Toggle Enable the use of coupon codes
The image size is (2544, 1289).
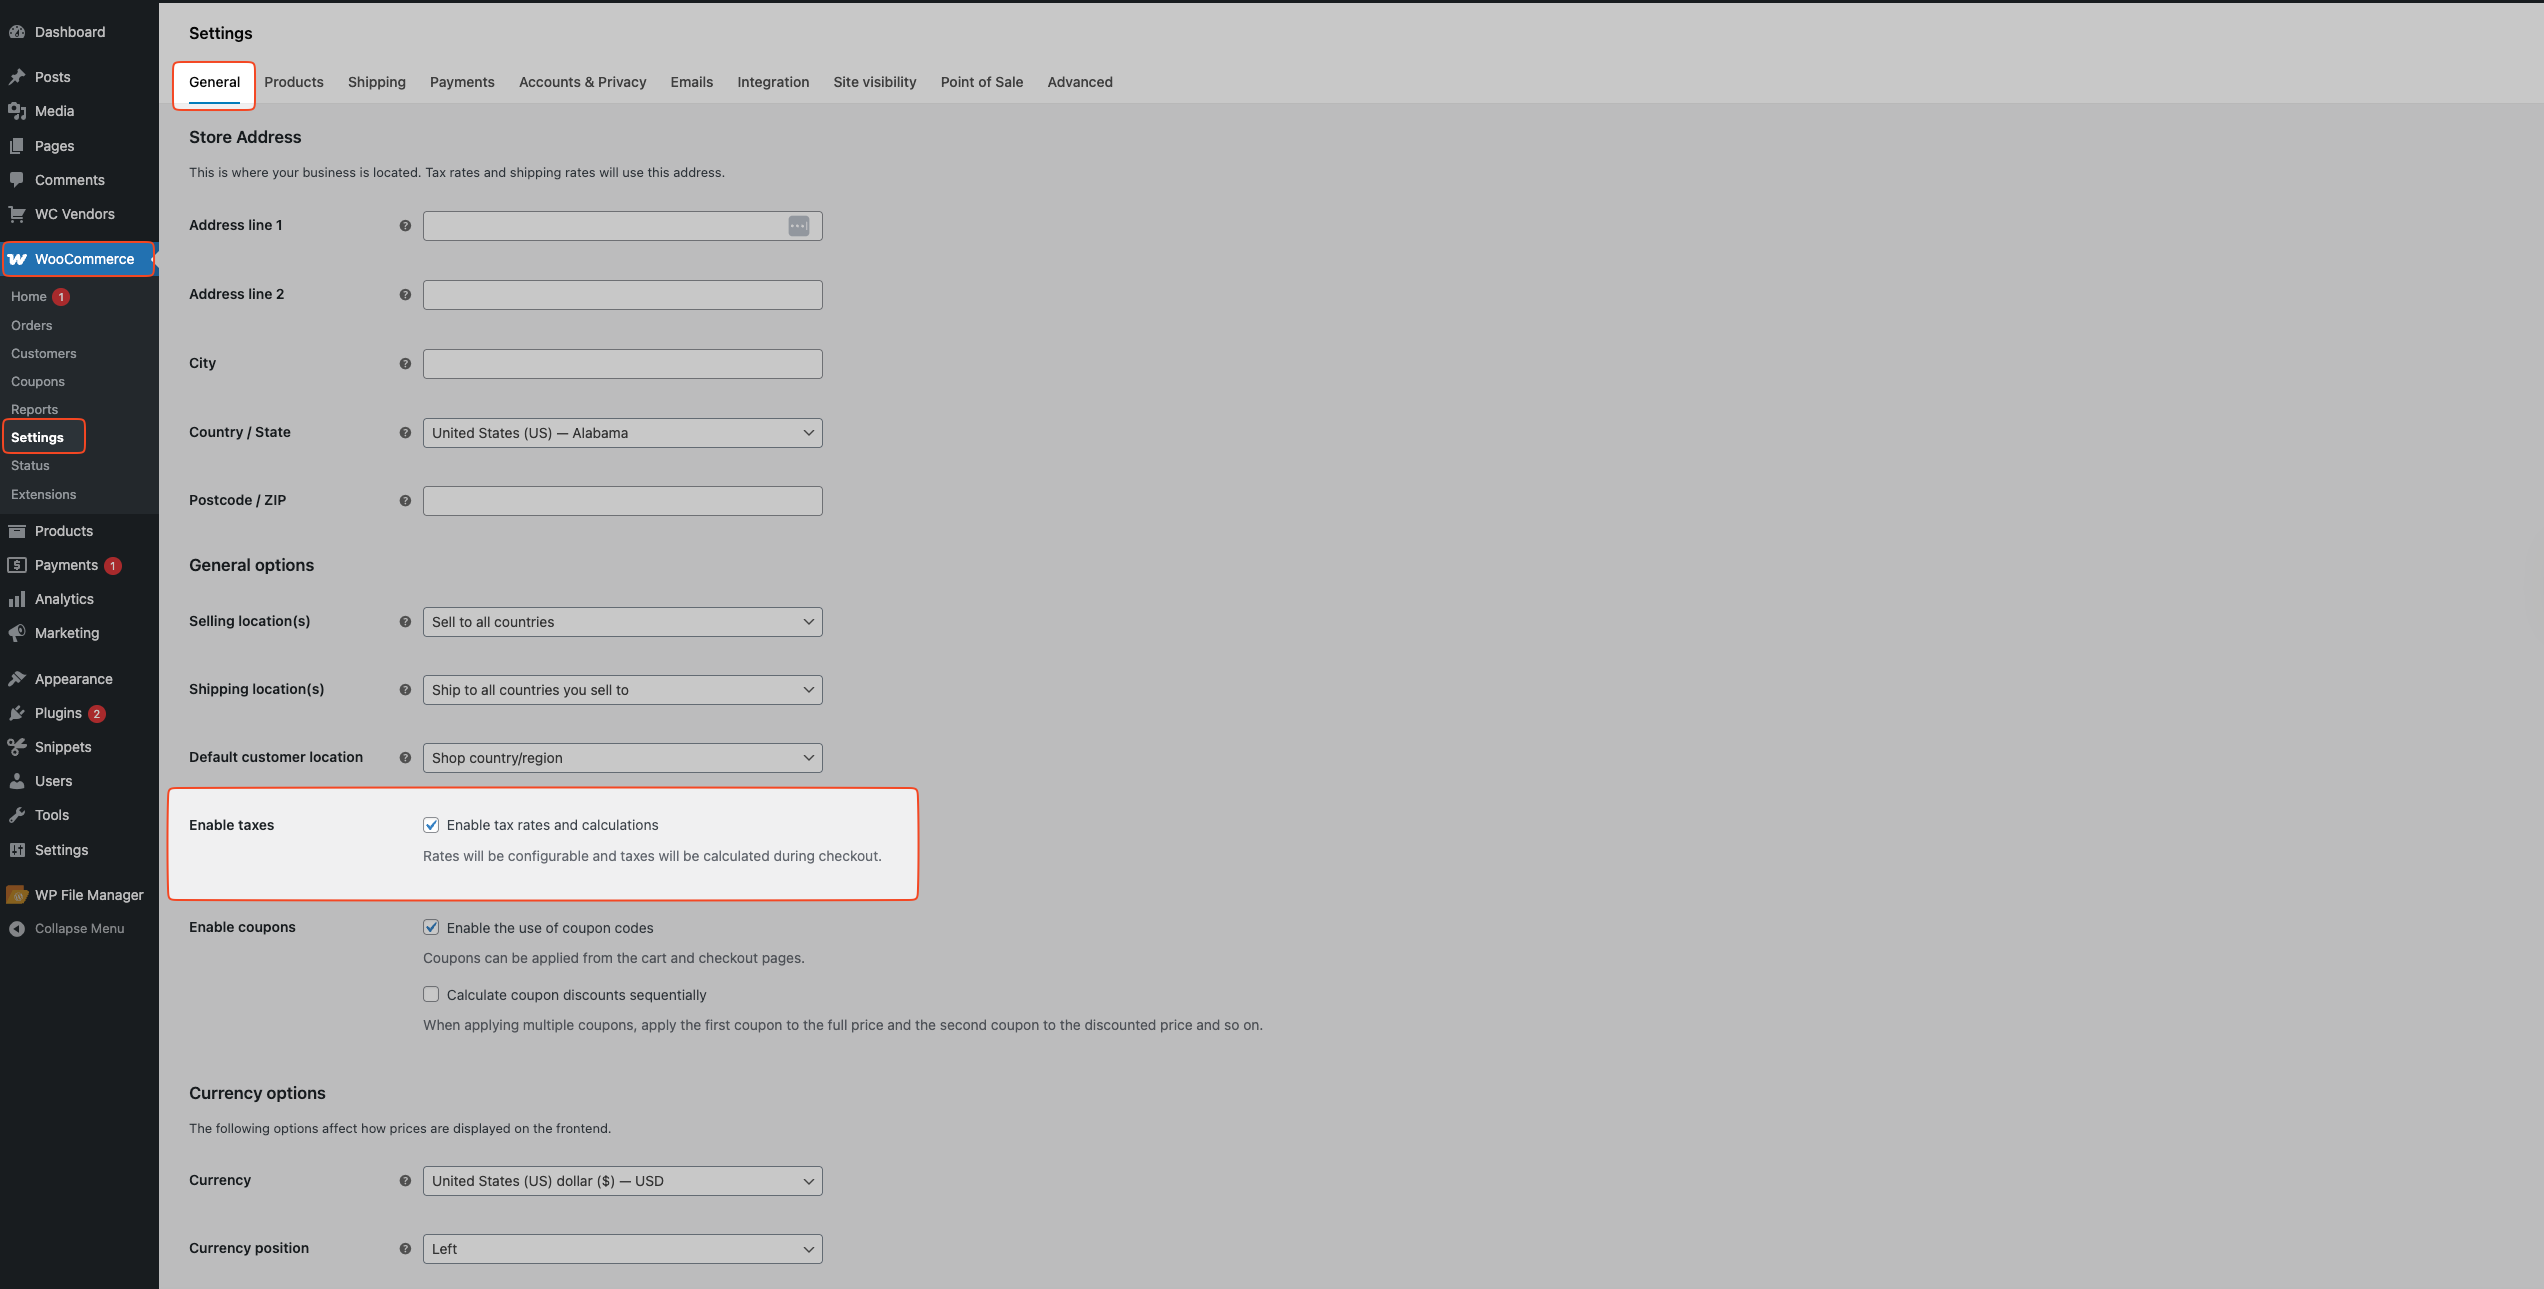(x=431, y=928)
